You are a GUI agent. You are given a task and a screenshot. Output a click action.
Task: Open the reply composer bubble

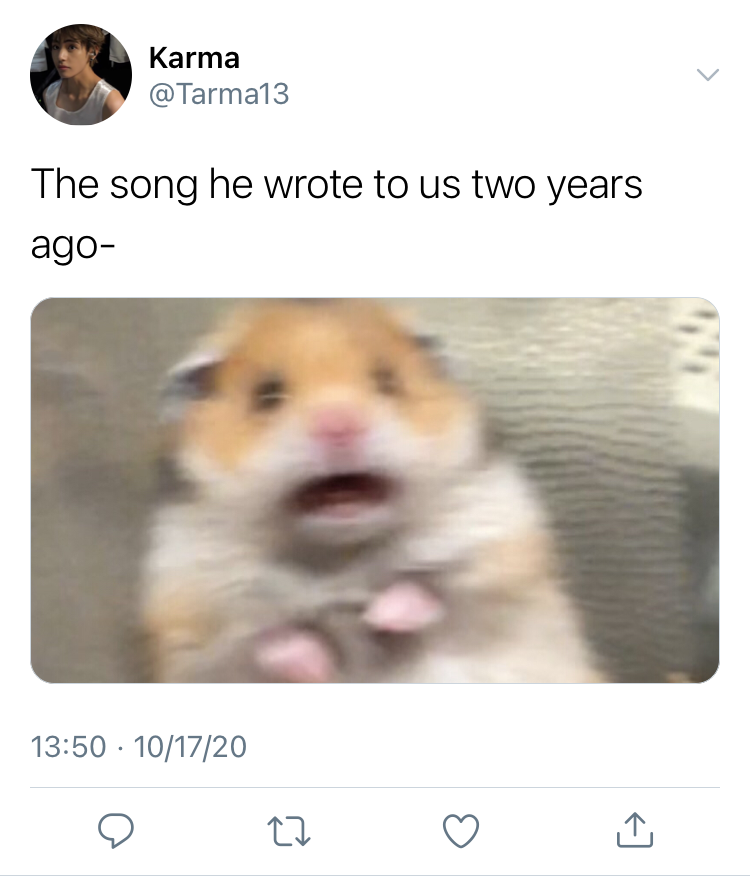coord(116,831)
